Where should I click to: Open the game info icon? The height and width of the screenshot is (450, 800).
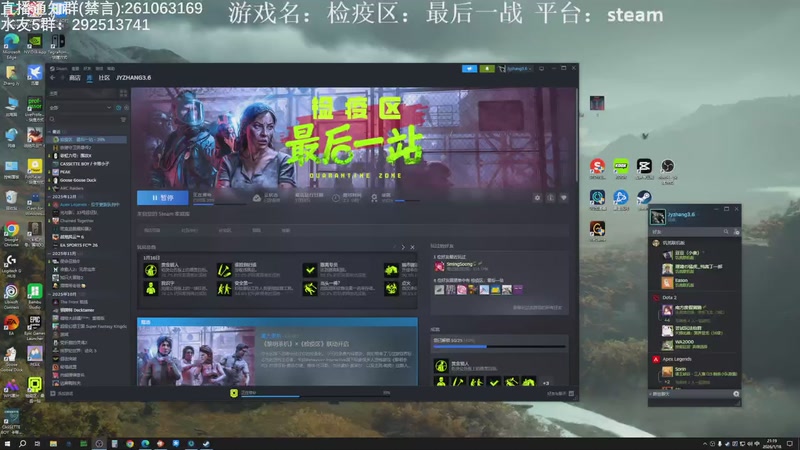click(x=550, y=198)
